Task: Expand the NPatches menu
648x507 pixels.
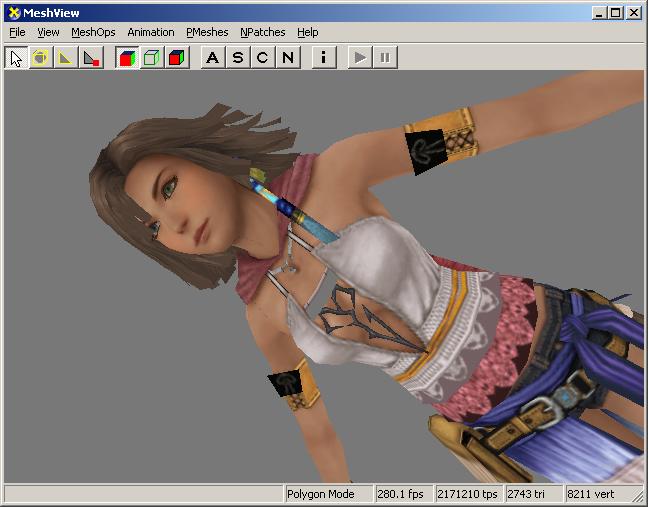Action: (262, 32)
